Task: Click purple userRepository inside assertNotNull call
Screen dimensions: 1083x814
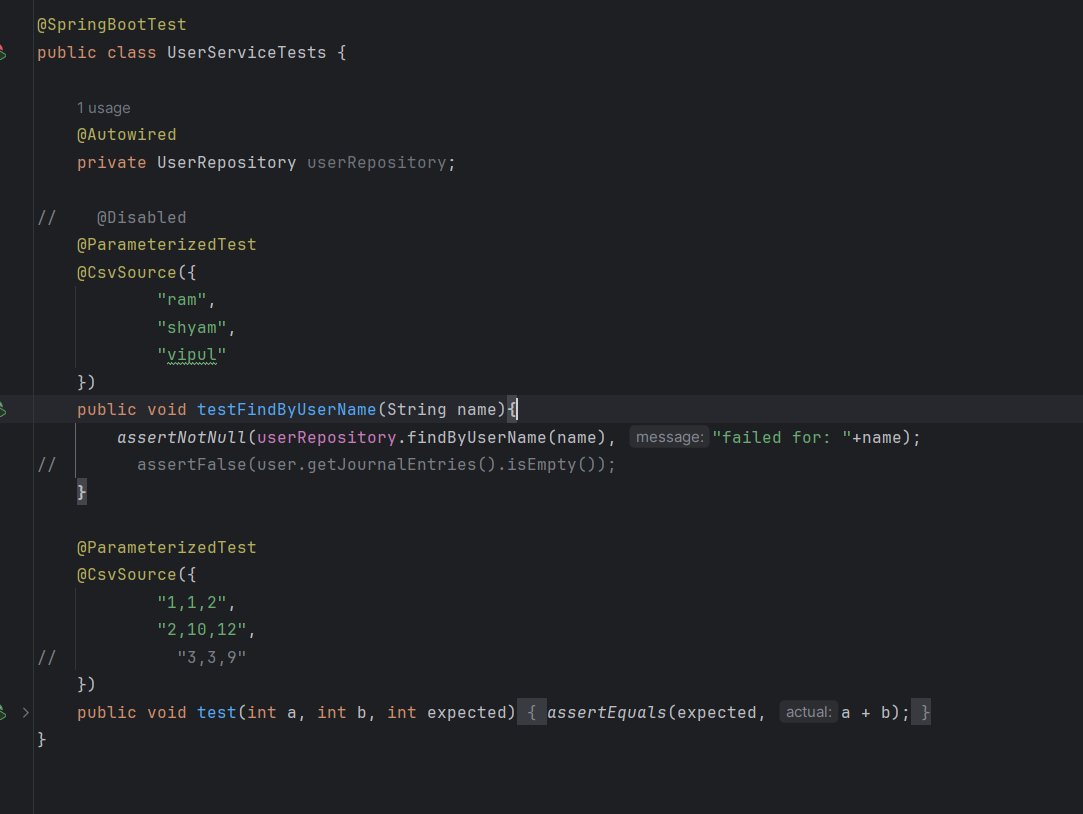Action: point(327,437)
